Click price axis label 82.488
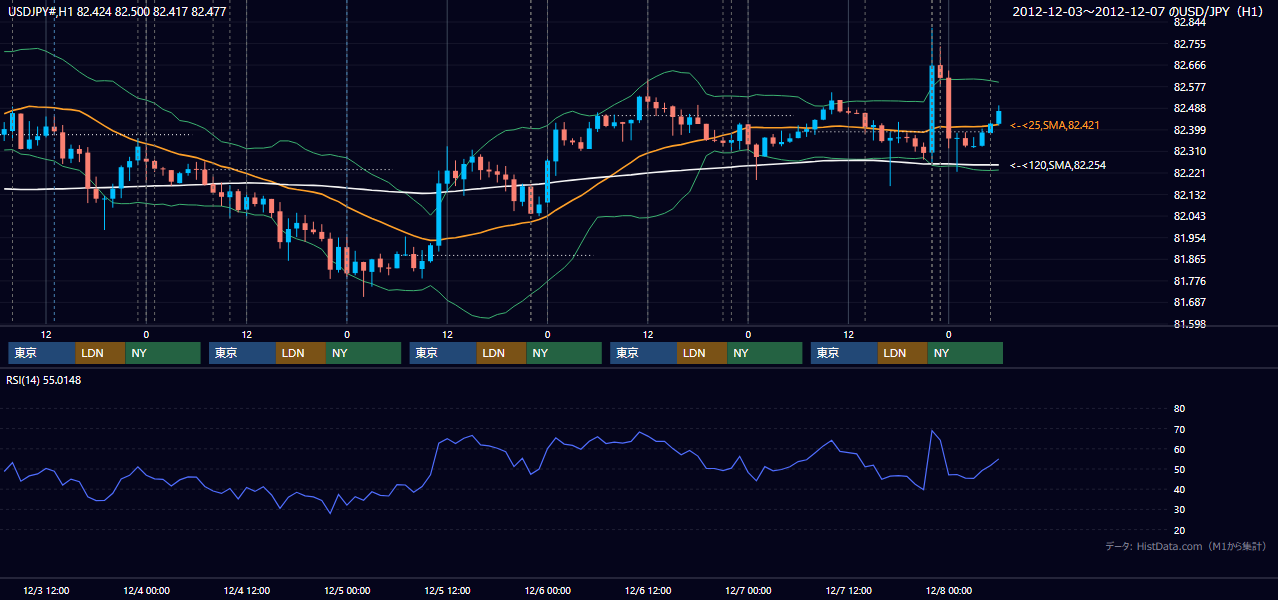Screen dimensions: 1278x600 coord(1189,108)
